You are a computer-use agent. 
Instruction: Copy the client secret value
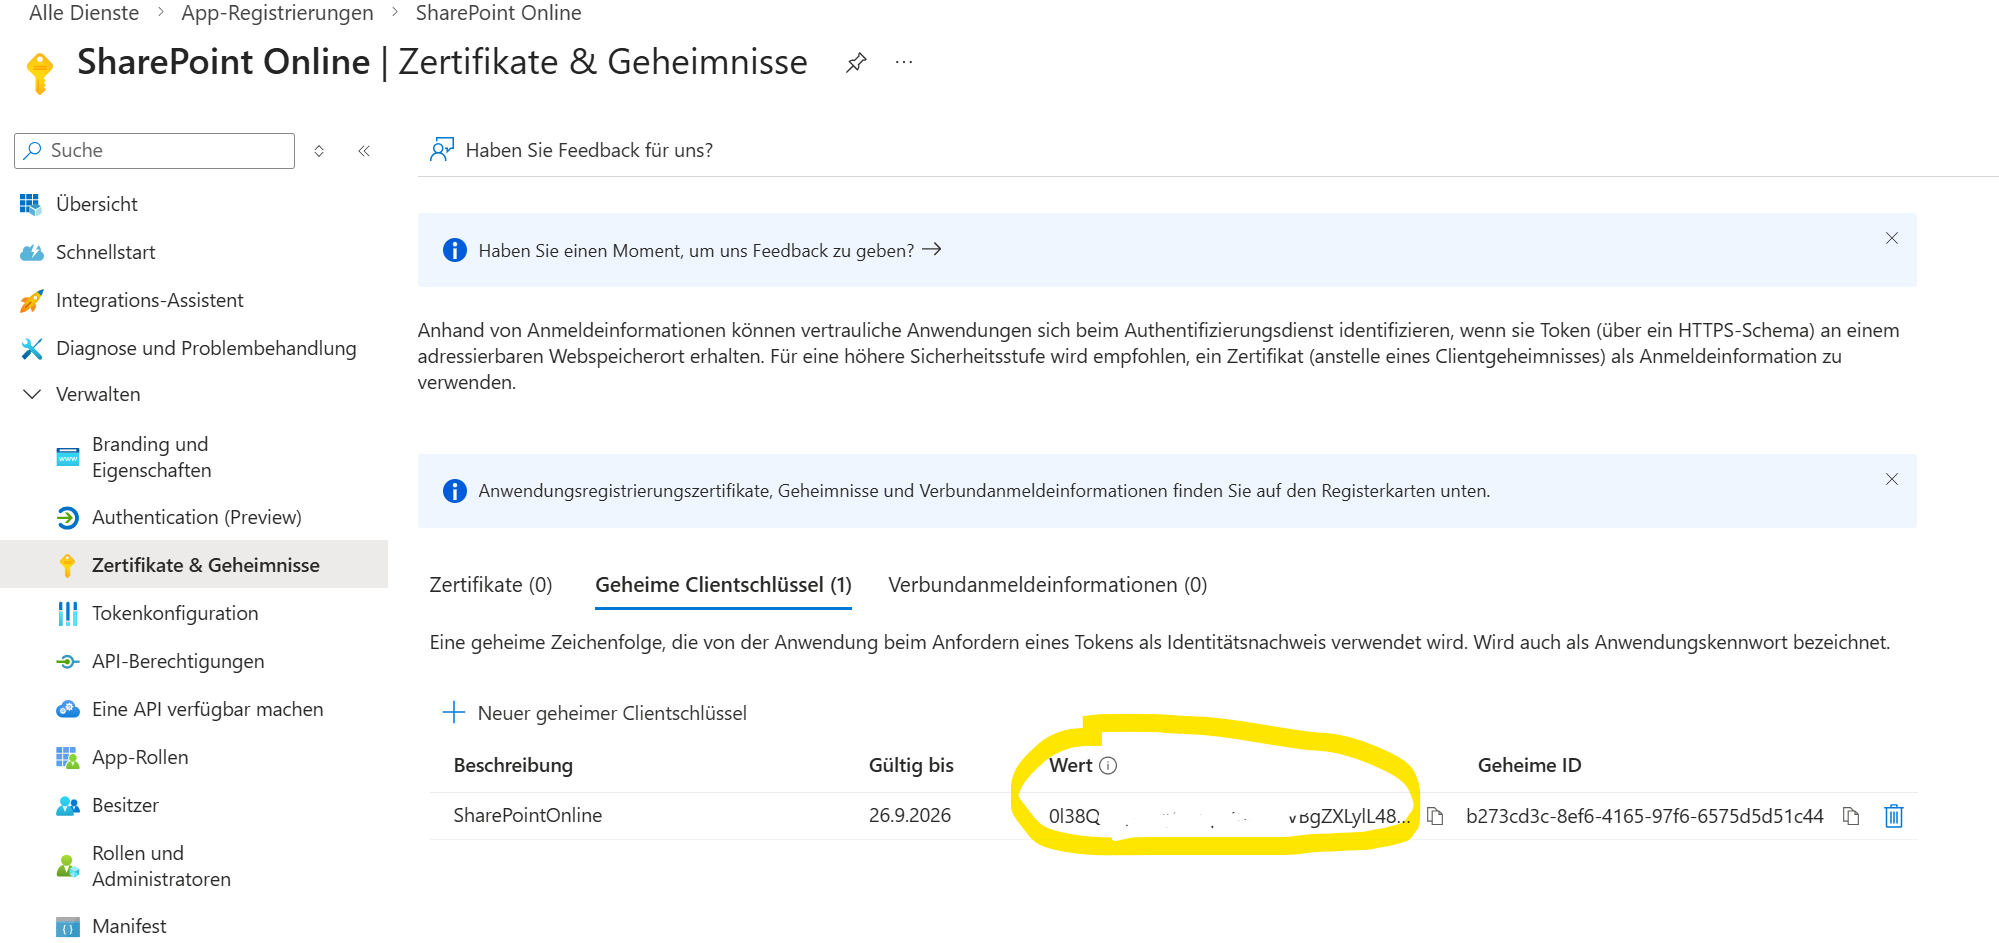pos(1435,816)
